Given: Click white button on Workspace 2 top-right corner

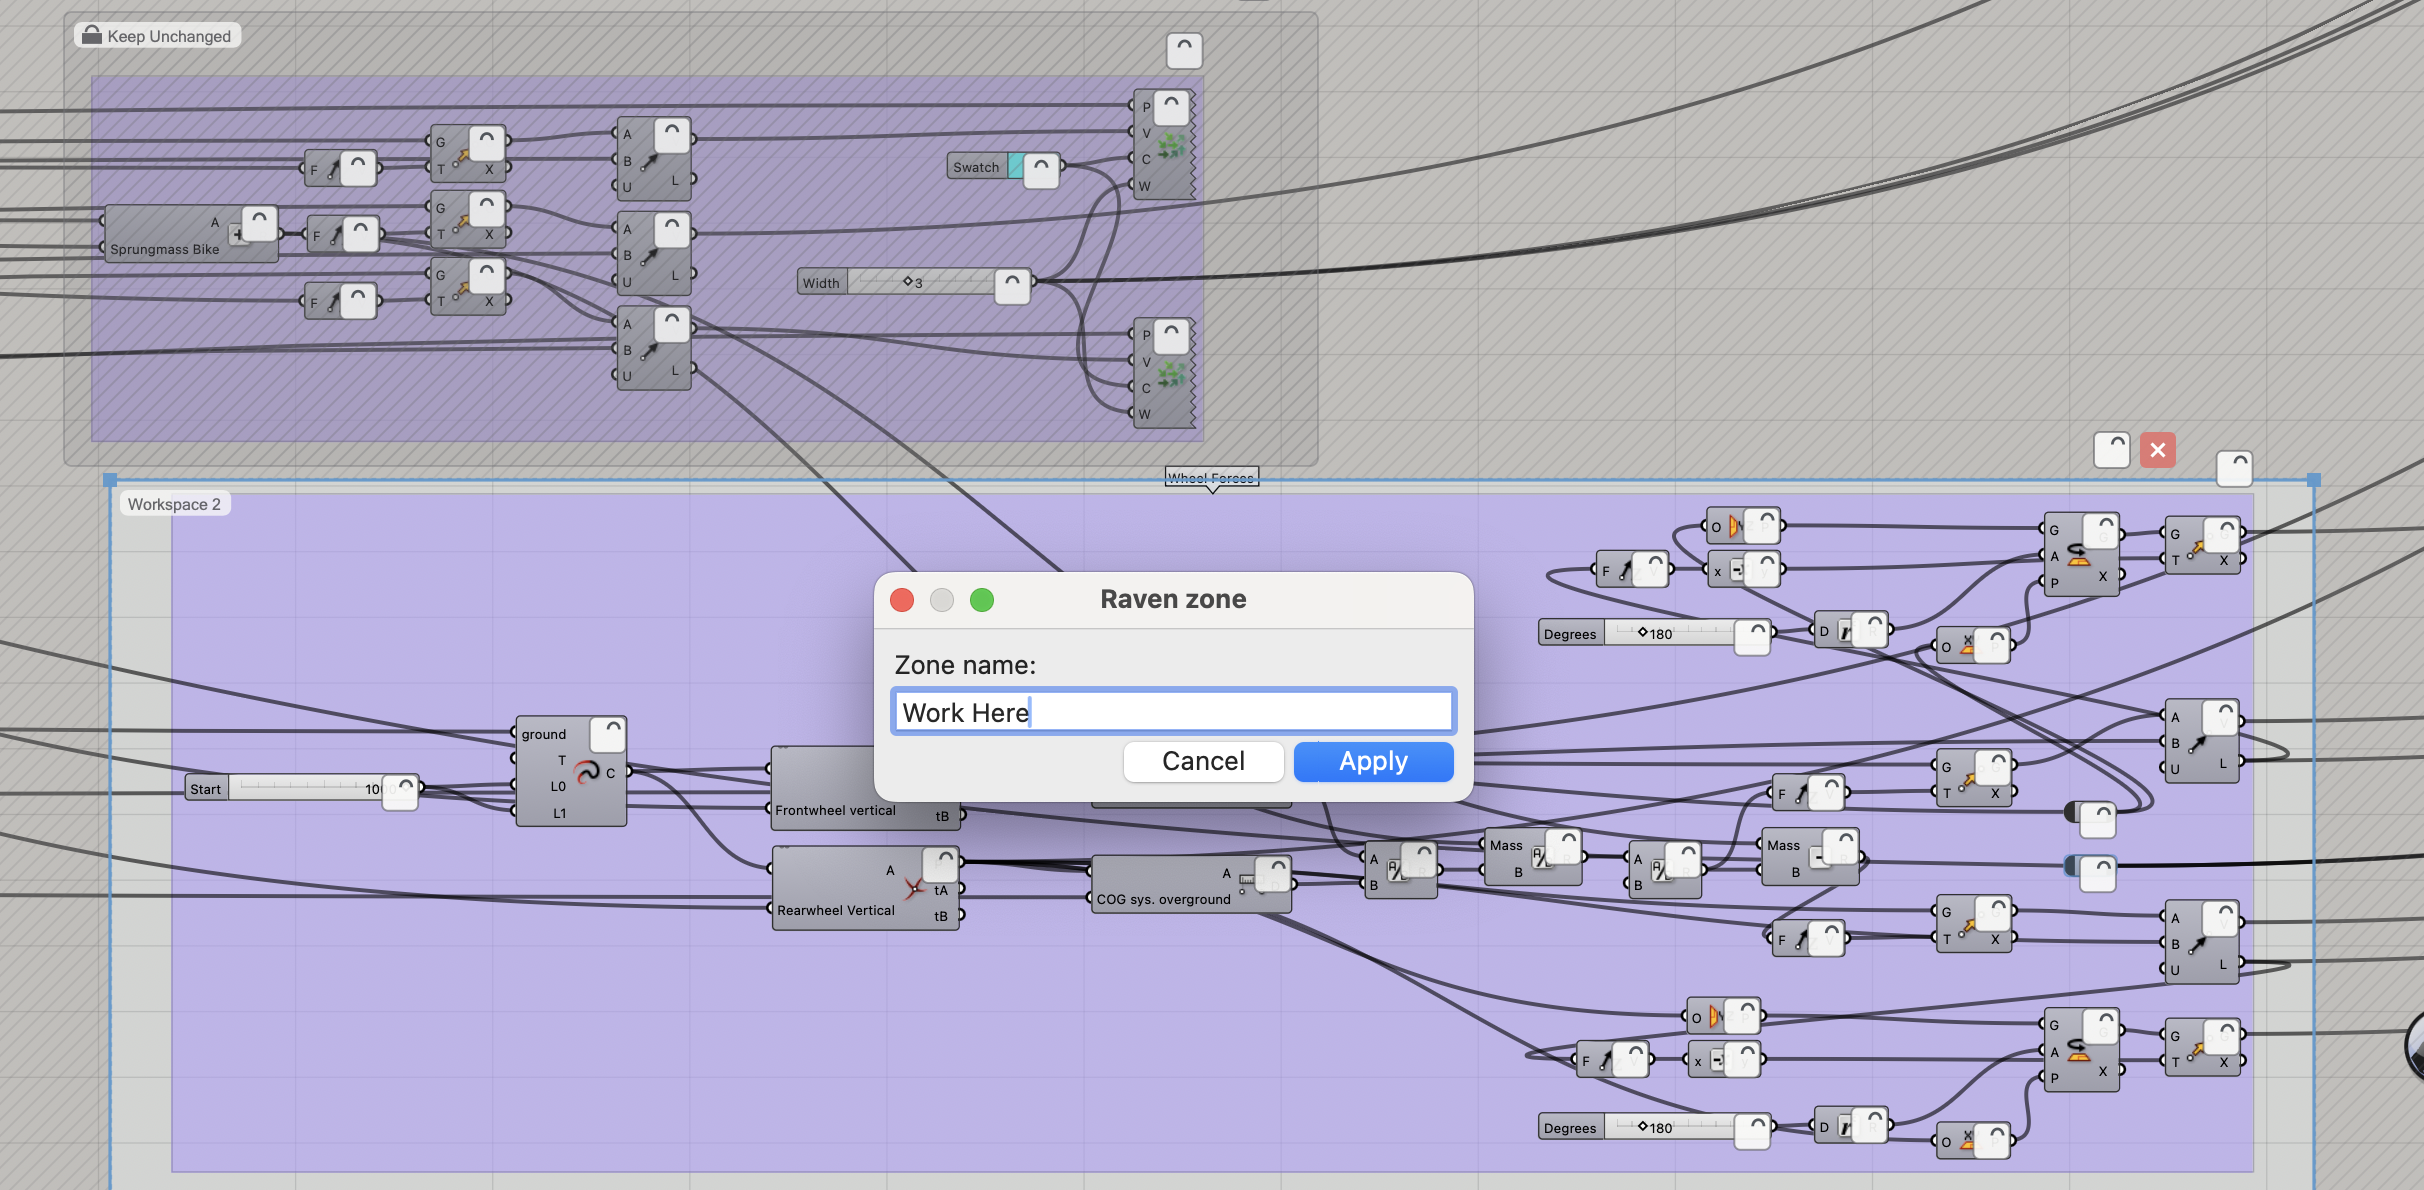Looking at the screenshot, I should tap(2234, 468).
